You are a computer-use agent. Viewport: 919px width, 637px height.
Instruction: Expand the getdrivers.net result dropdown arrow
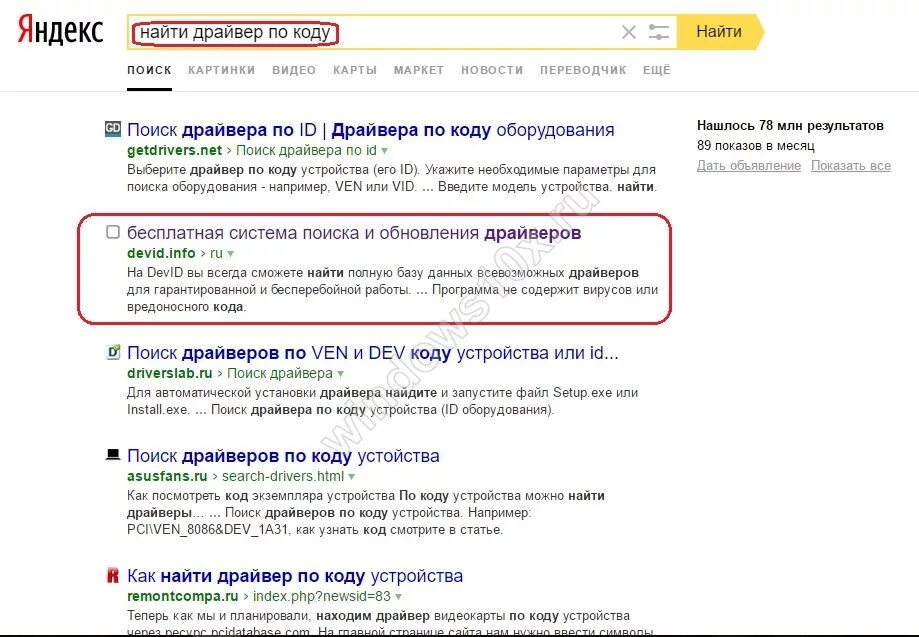pos(384,151)
